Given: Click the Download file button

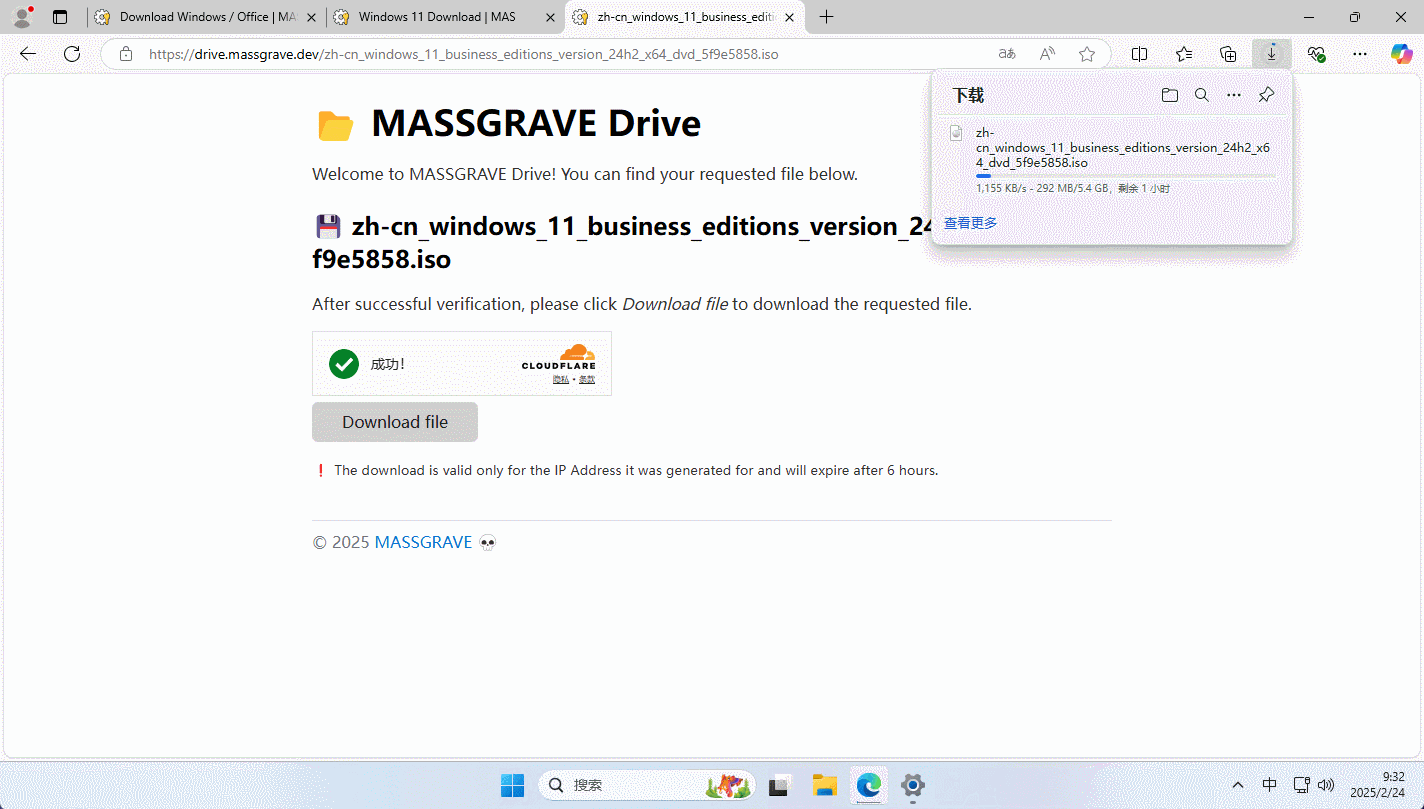Looking at the screenshot, I should point(395,422).
